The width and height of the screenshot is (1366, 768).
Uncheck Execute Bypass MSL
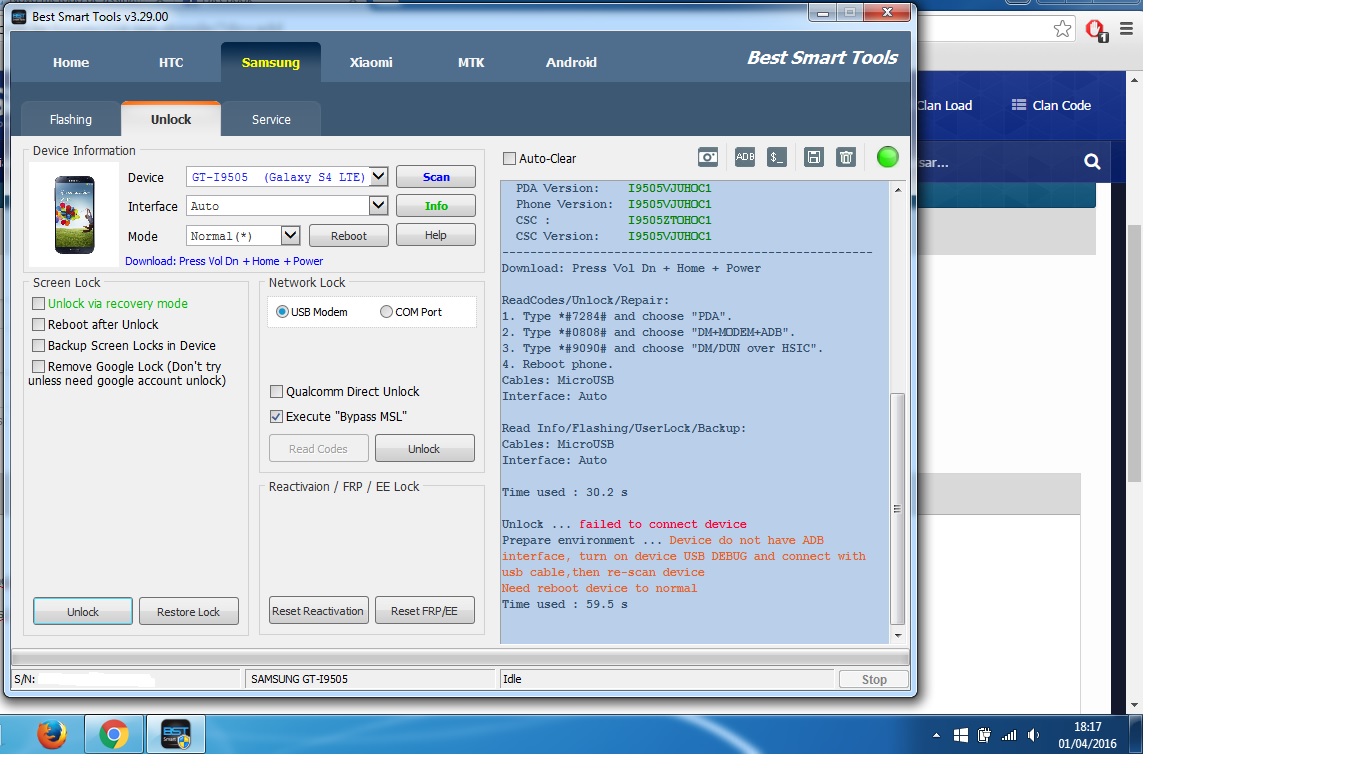click(277, 416)
